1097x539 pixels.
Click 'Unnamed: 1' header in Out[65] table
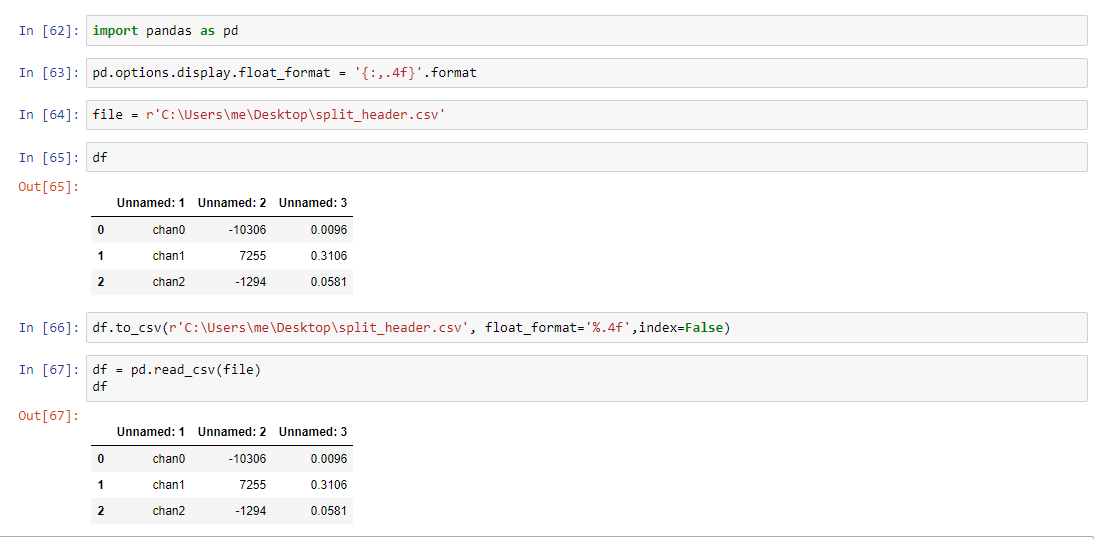tap(151, 203)
